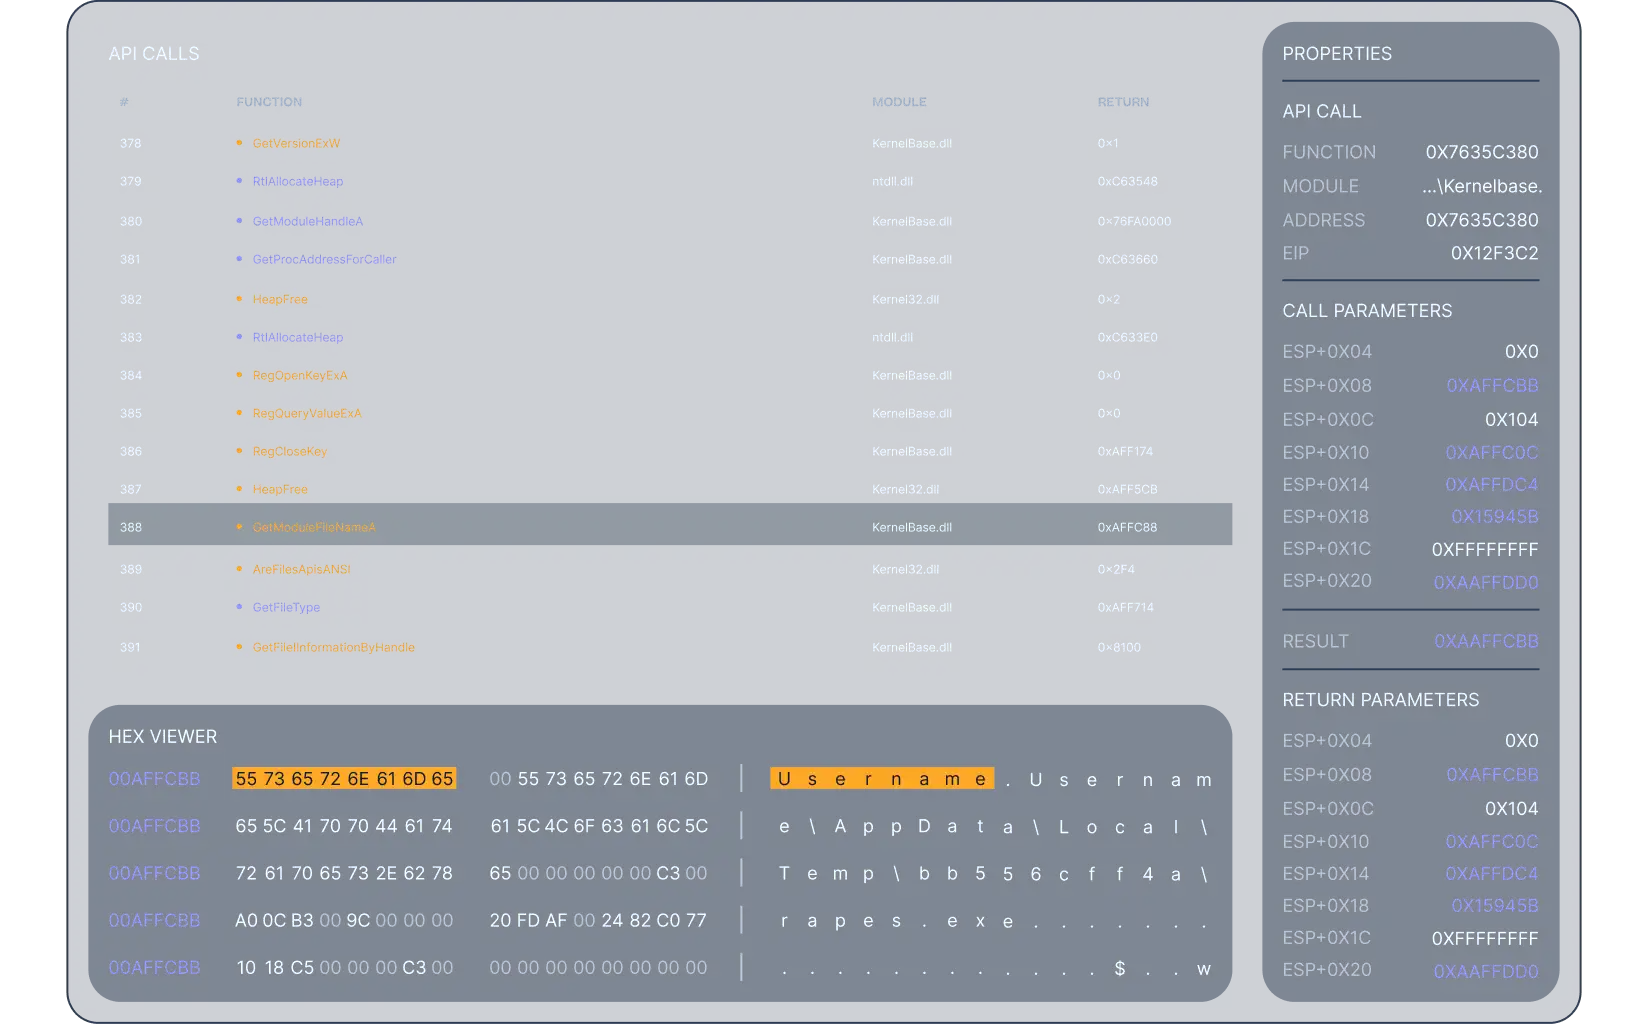The image size is (1646, 1024).
Task: Follow the ESP+0X14 address in Call Parameters
Action: [x=1492, y=484]
